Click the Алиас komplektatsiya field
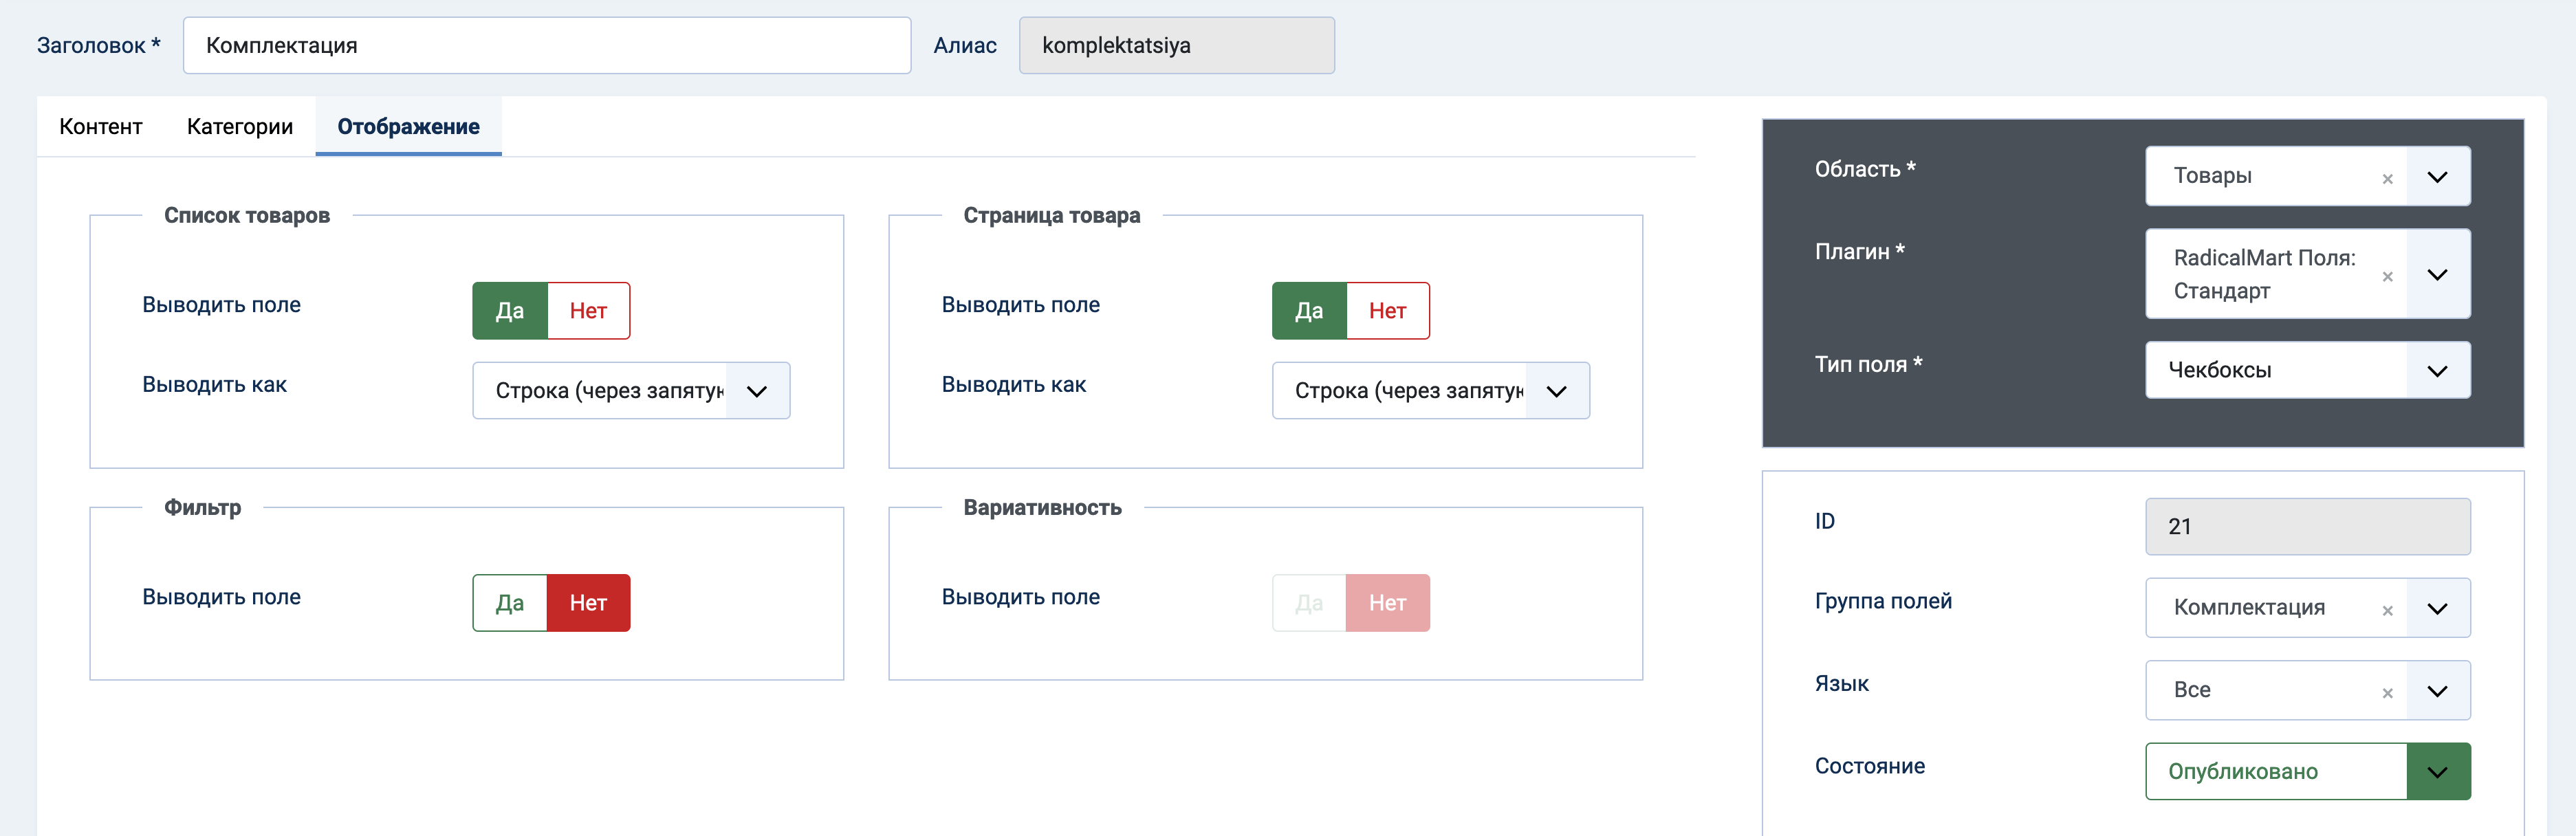This screenshot has width=2576, height=836. 1176,46
